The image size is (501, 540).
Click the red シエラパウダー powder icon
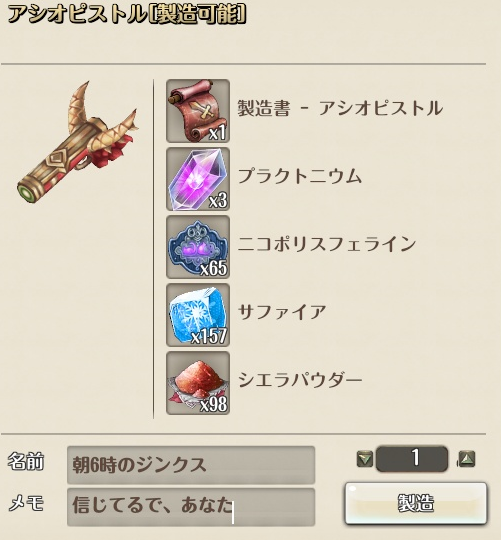coord(198,383)
